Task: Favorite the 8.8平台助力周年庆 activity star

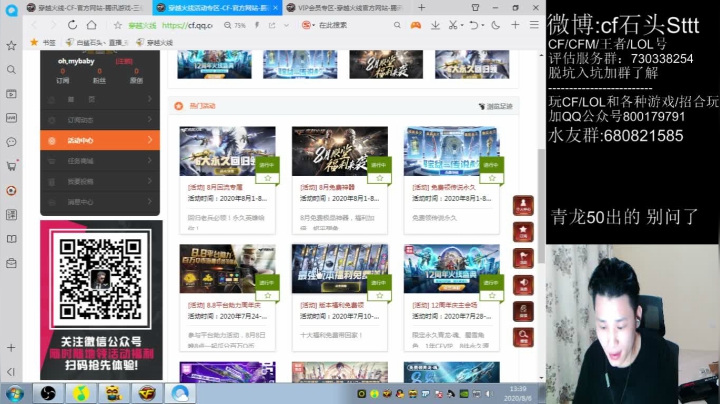Action: coord(268,296)
